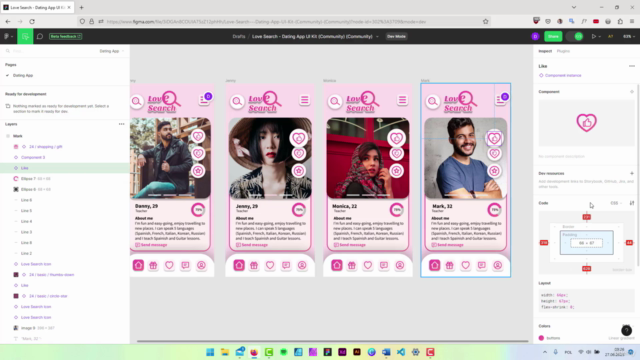This screenshot has height=360, width=640.
Task: Select the Line 4 layer
Action: [27, 221]
